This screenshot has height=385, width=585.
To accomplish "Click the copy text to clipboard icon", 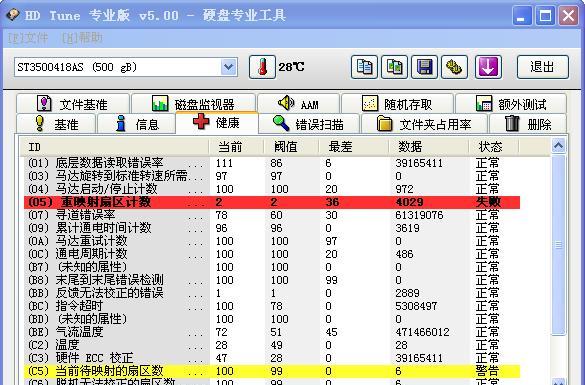I will (364, 67).
